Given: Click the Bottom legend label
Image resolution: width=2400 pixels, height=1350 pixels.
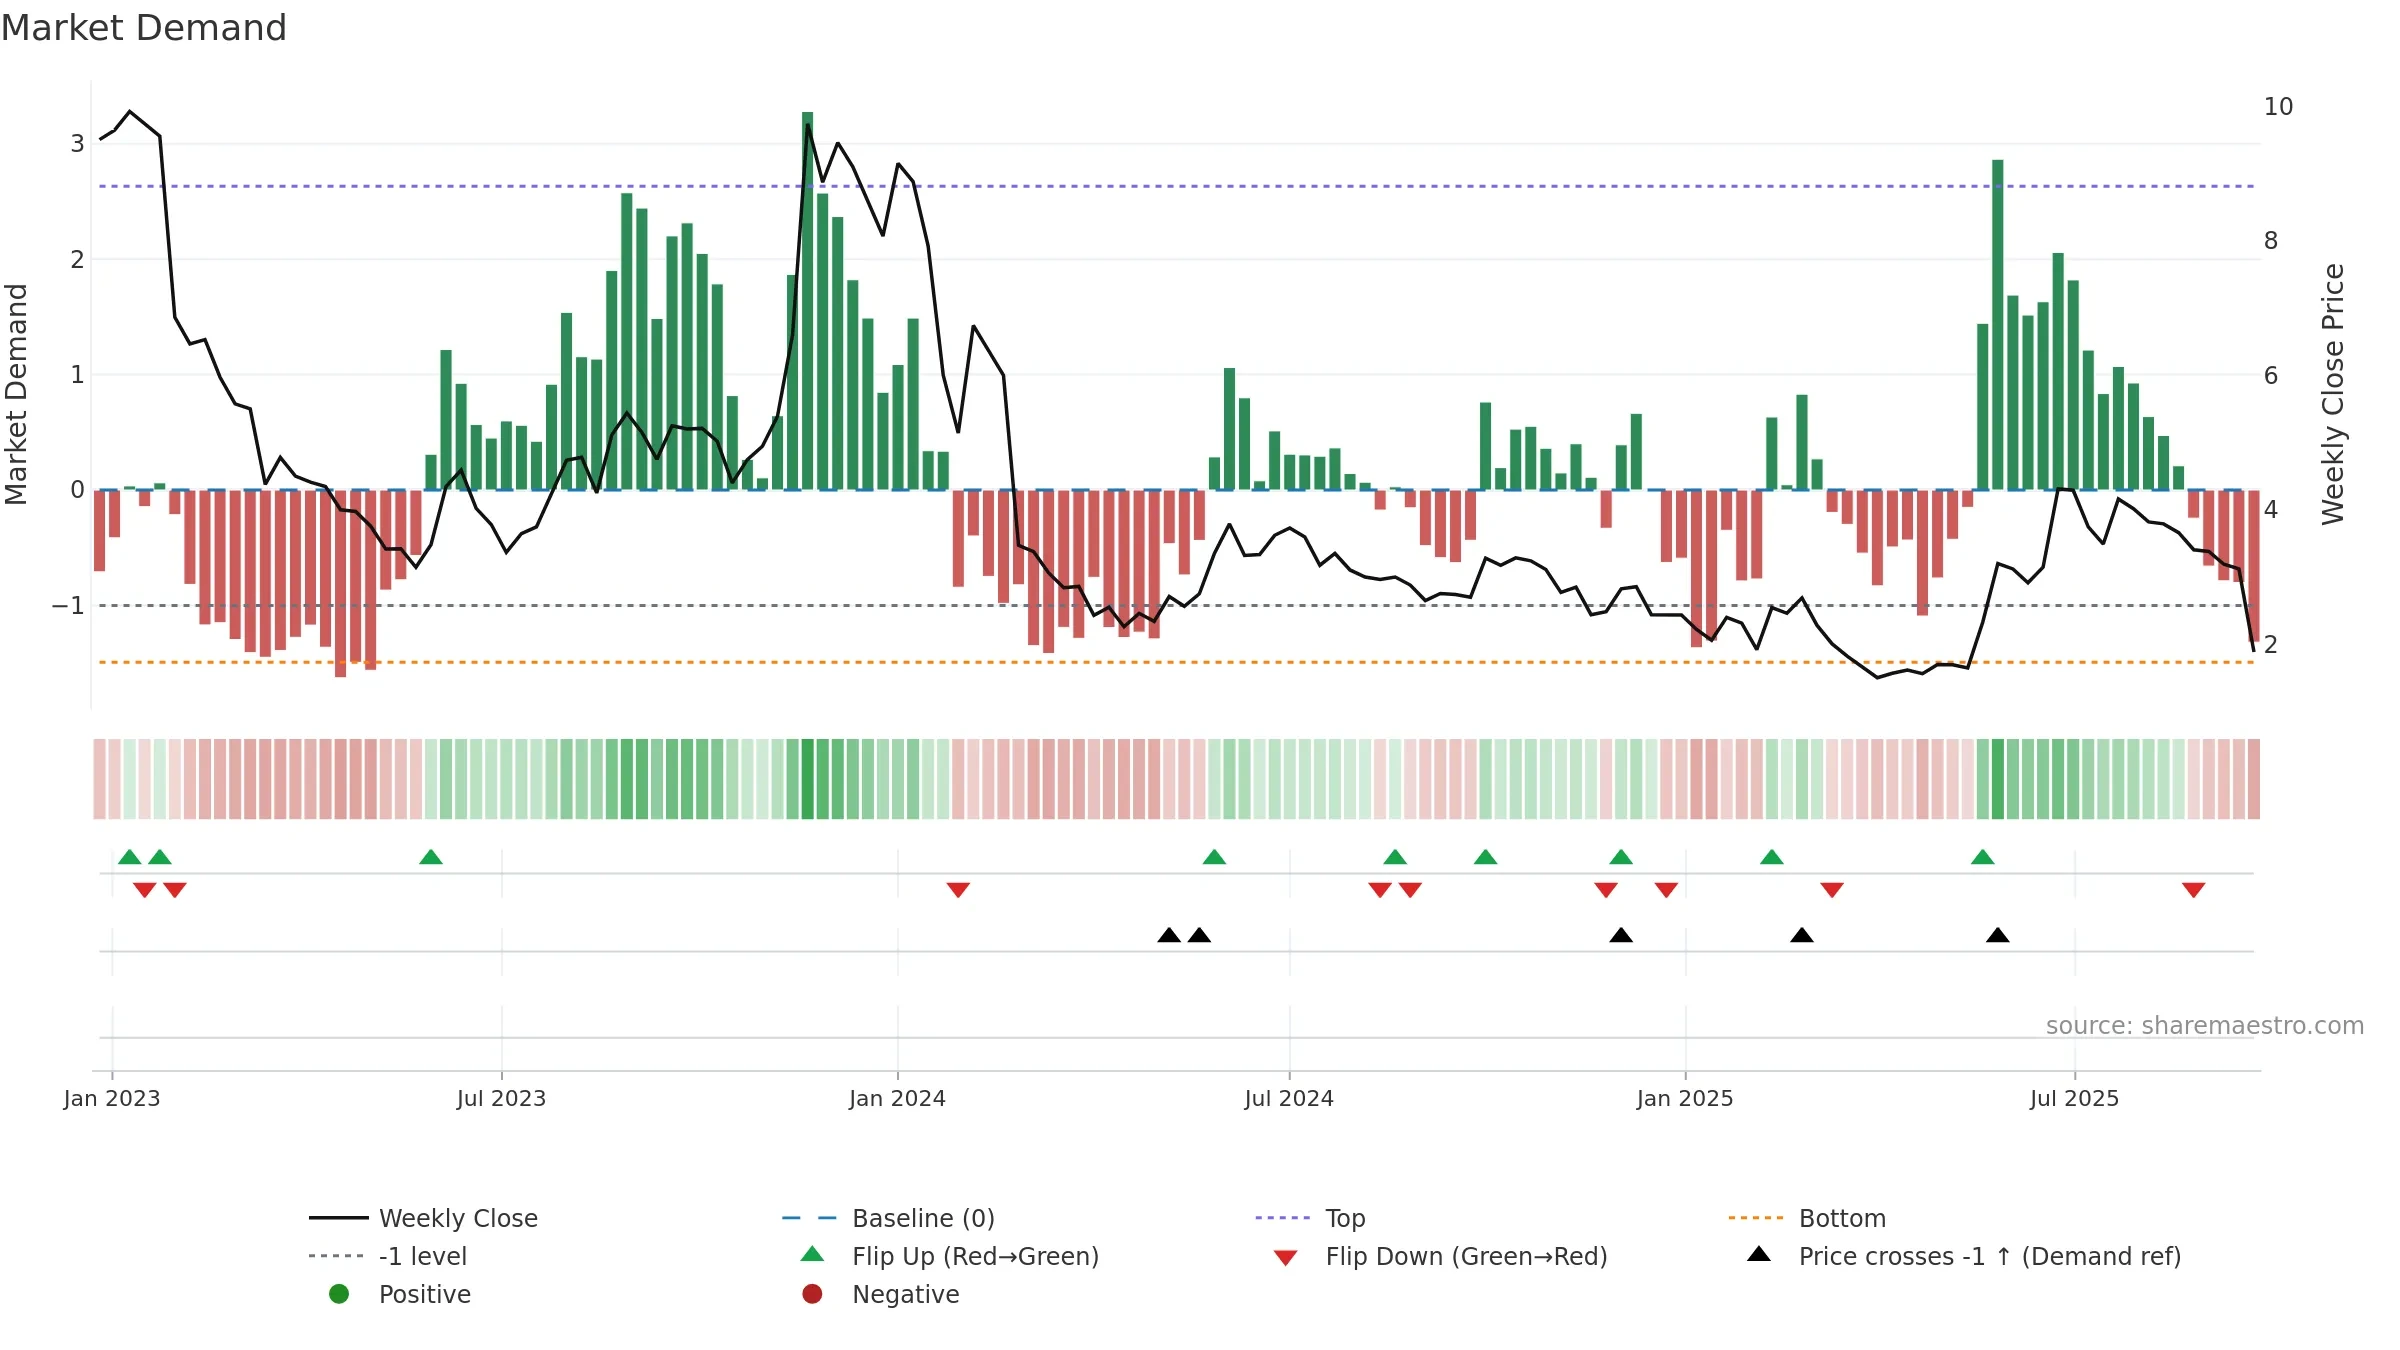Looking at the screenshot, I should pyautogui.click(x=1842, y=1218).
